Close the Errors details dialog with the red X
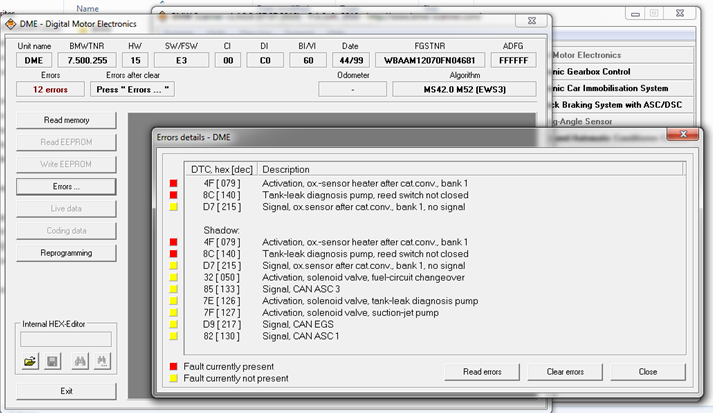The width and height of the screenshot is (713, 413). click(x=684, y=134)
